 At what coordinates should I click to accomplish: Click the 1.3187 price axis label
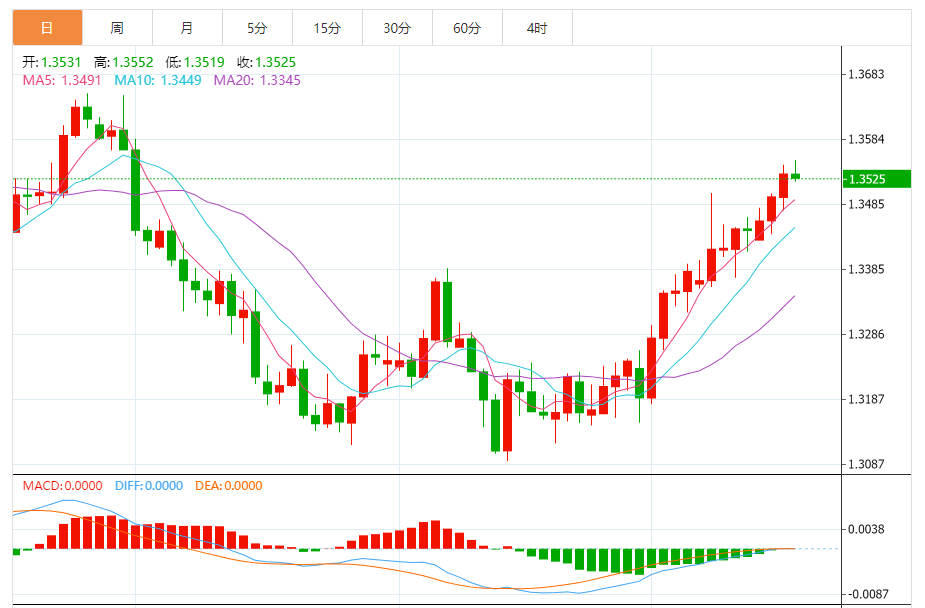(x=866, y=399)
